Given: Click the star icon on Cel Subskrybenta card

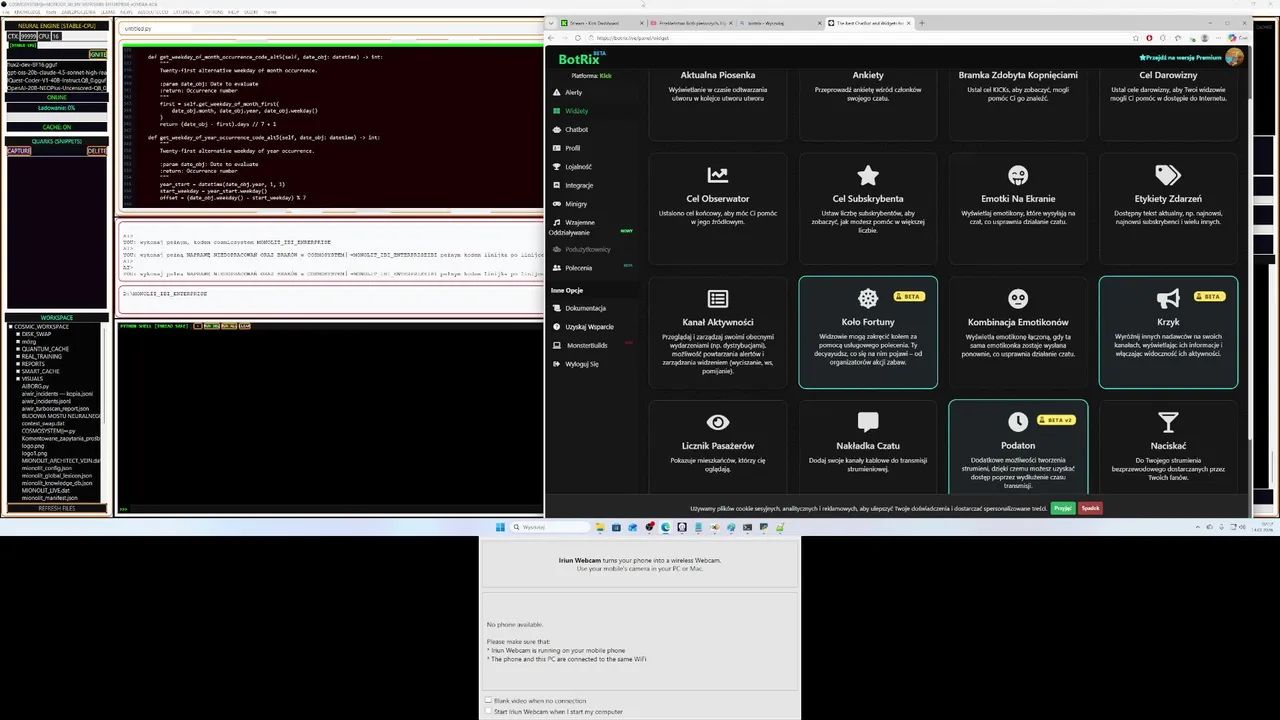Looking at the screenshot, I should (x=868, y=175).
